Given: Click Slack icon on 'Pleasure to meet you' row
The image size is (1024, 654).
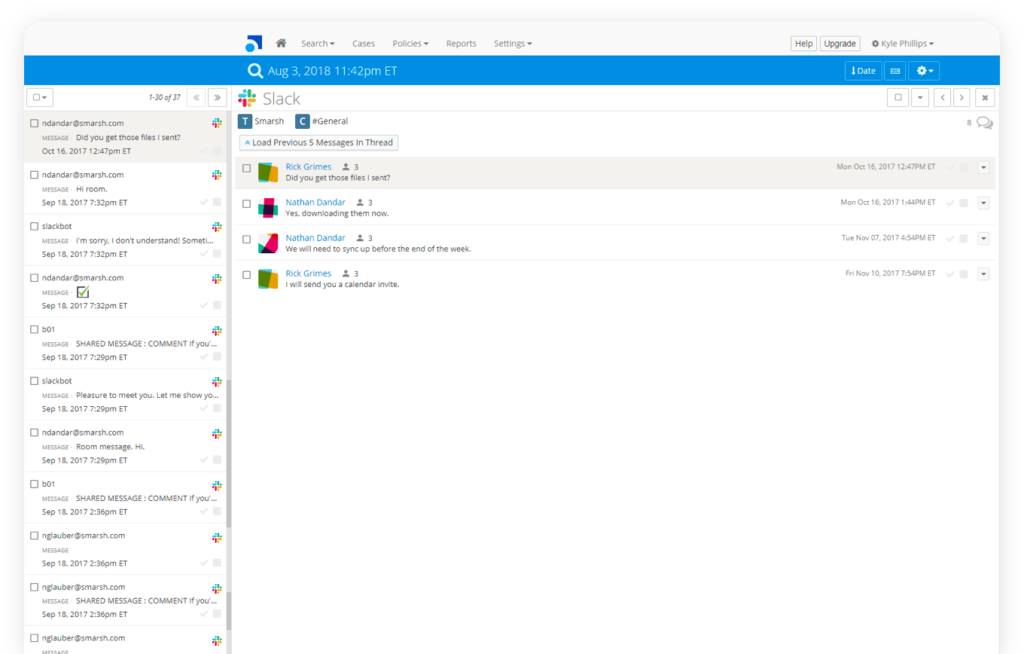Looking at the screenshot, I should tap(217, 381).
